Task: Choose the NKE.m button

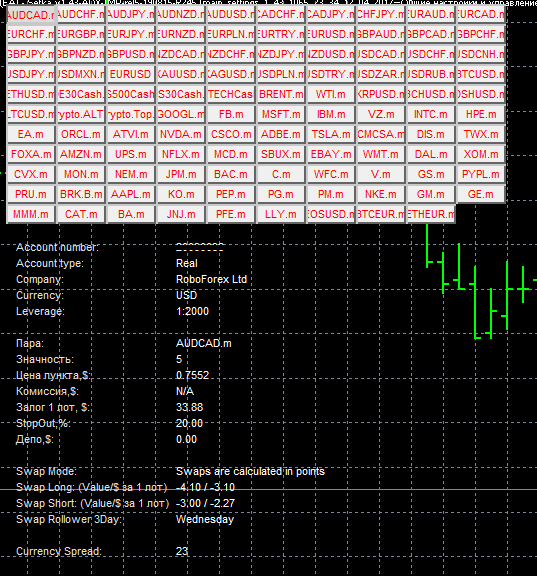Action: (x=381, y=194)
